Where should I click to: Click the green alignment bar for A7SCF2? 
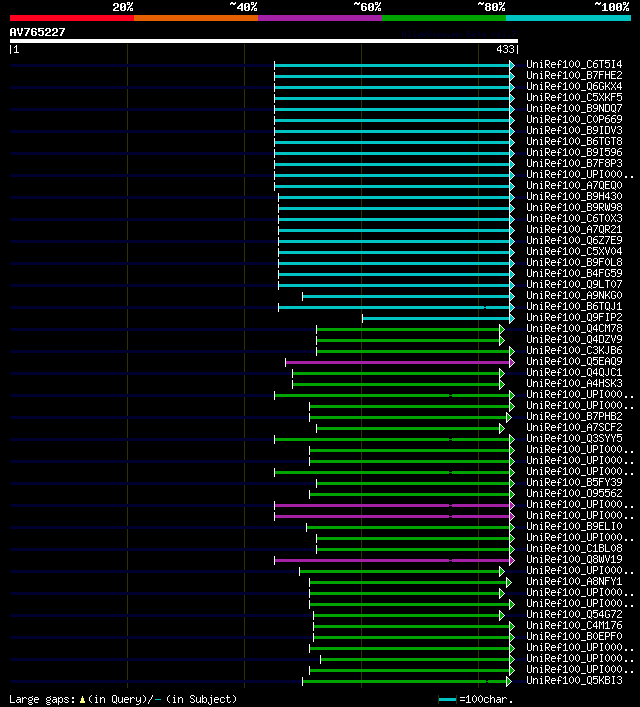click(x=409, y=429)
